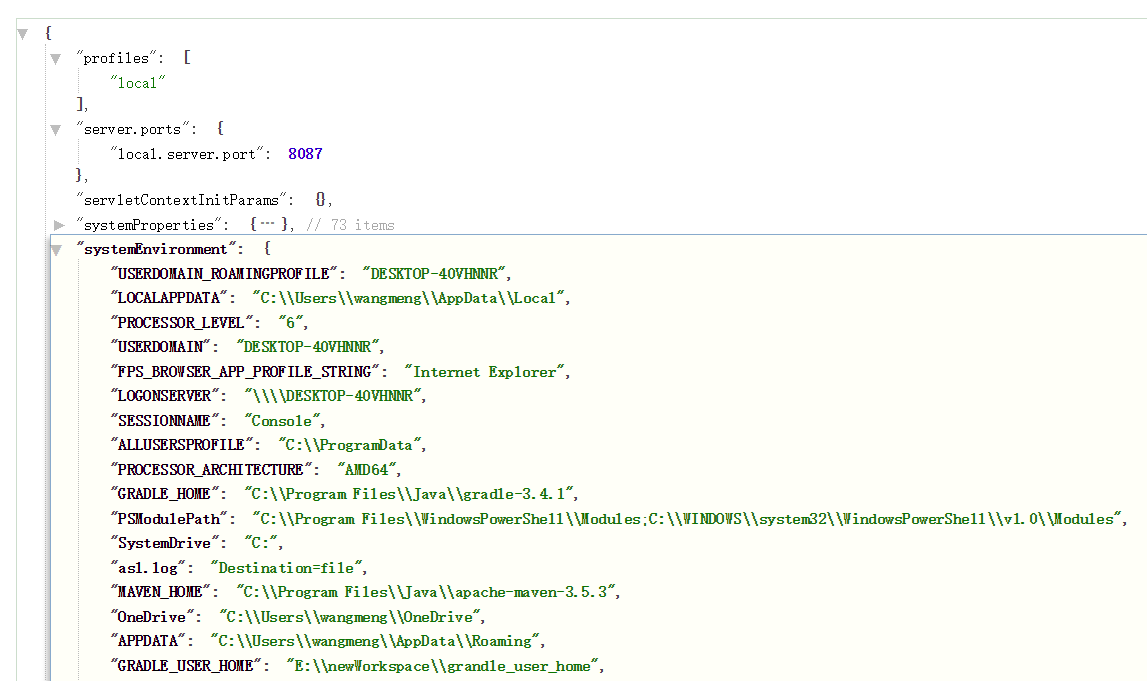Click the "GRADLE_HOME" key

[x=165, y=494]
